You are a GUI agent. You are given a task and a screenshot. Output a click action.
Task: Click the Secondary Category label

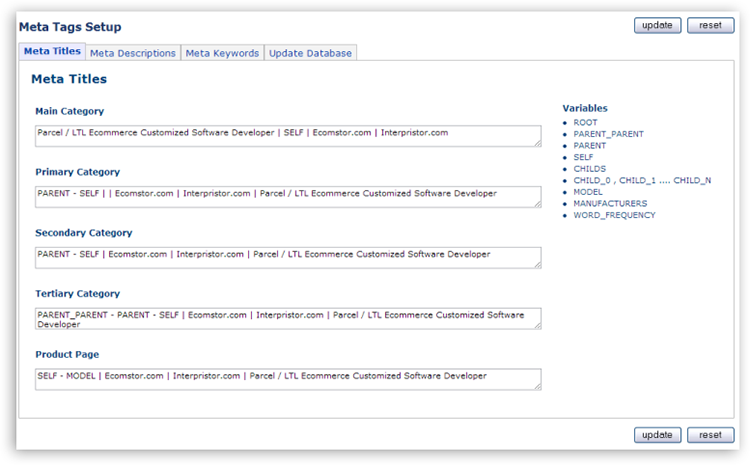click(84, 232)
